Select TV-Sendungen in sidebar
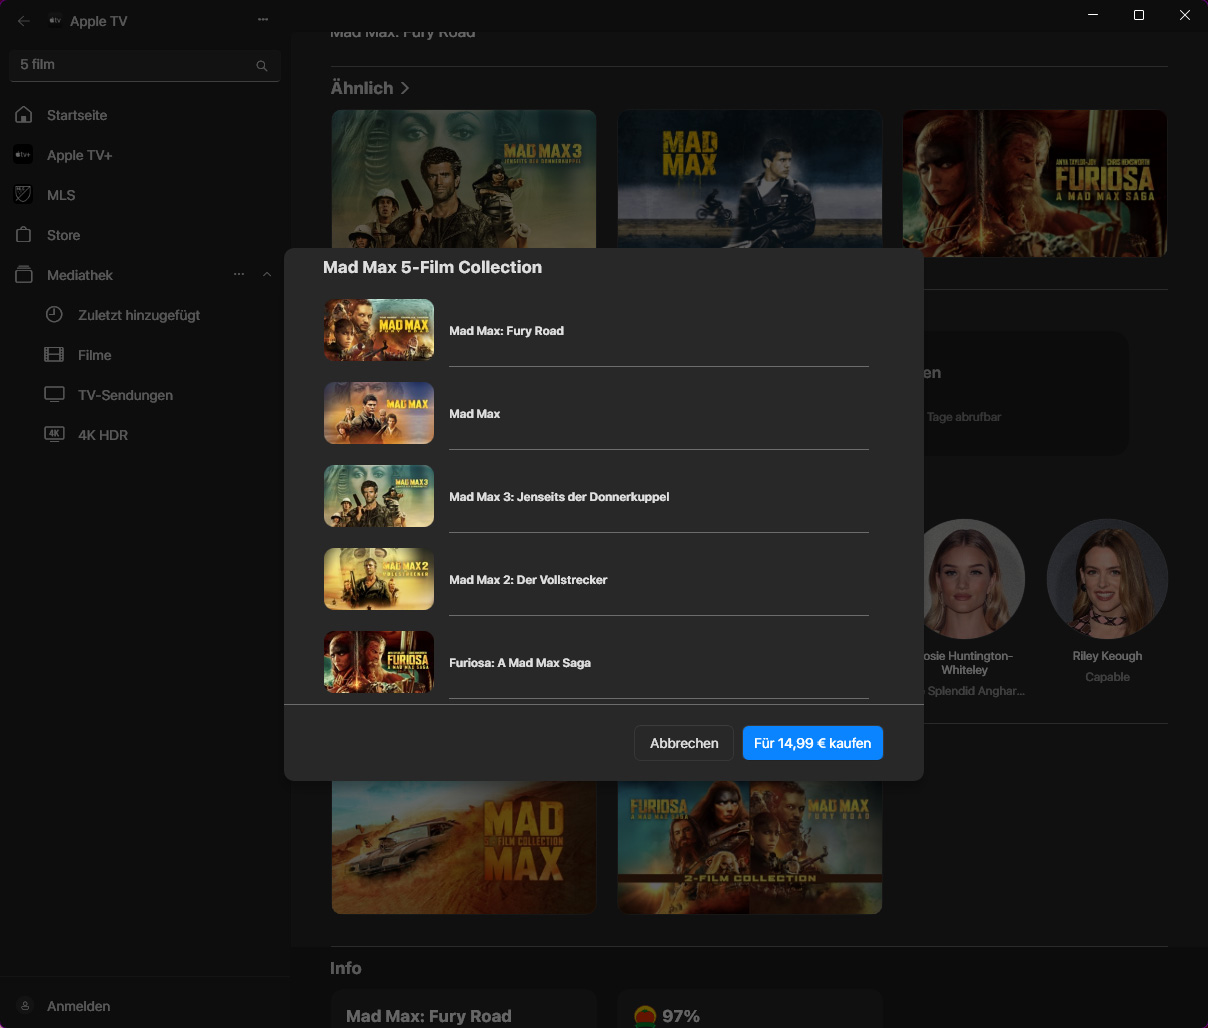The height and width of the screenshot is (1028, 1208). pyautogui.click(x=125, y=395)
